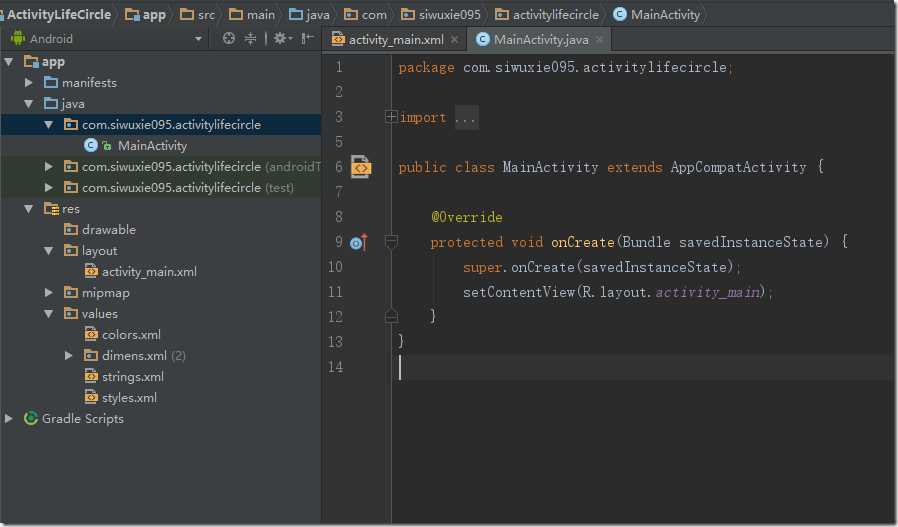898x527 pixels.
Task: Collapse the selected com.siwuxie095.activitylifecircle package
Action: point(49,124)
